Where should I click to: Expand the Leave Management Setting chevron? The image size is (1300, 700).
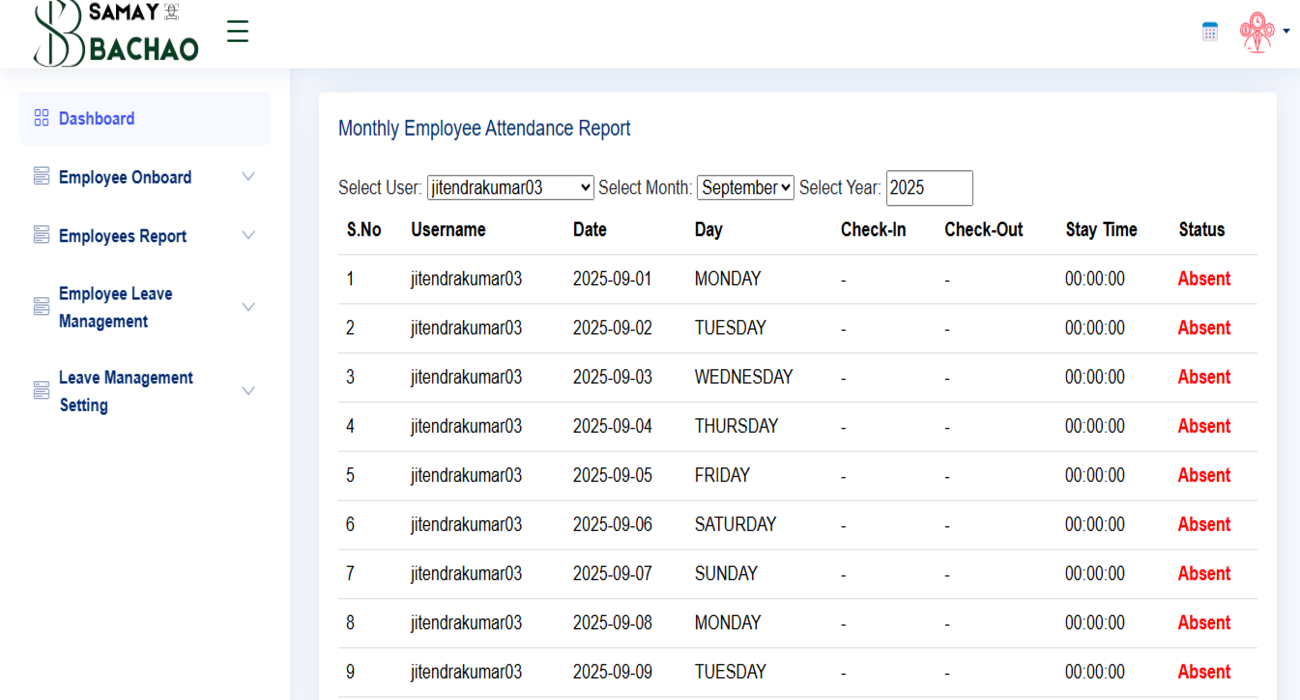pyautogui.click(x=248, y=390)
